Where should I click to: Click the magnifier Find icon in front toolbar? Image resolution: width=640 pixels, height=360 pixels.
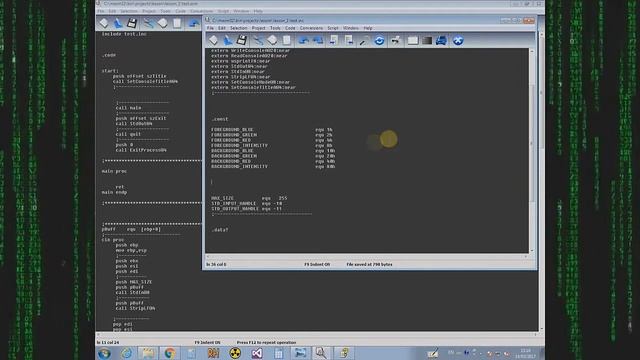pos(364,40)
